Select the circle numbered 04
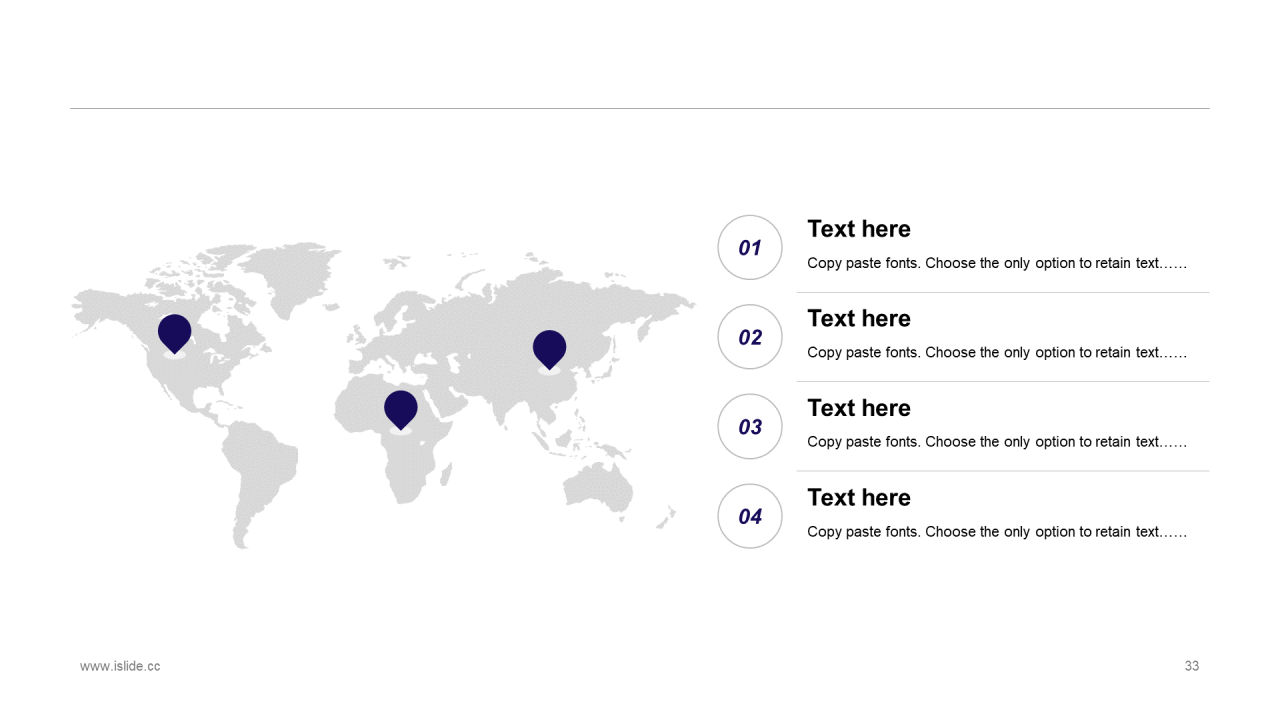The width and height of the screenshot is (1280, 720). (x=750, y=516)
